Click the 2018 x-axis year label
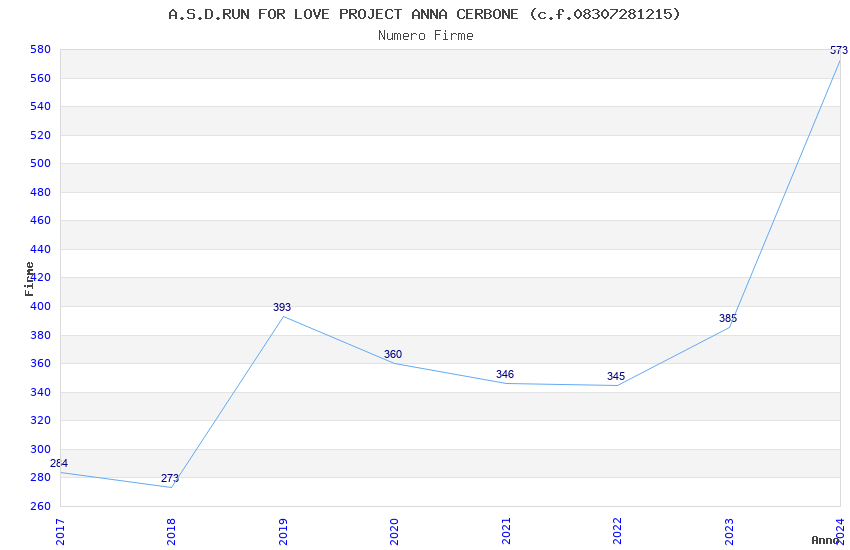The image size is (850, 550). (x=171, y=532)
